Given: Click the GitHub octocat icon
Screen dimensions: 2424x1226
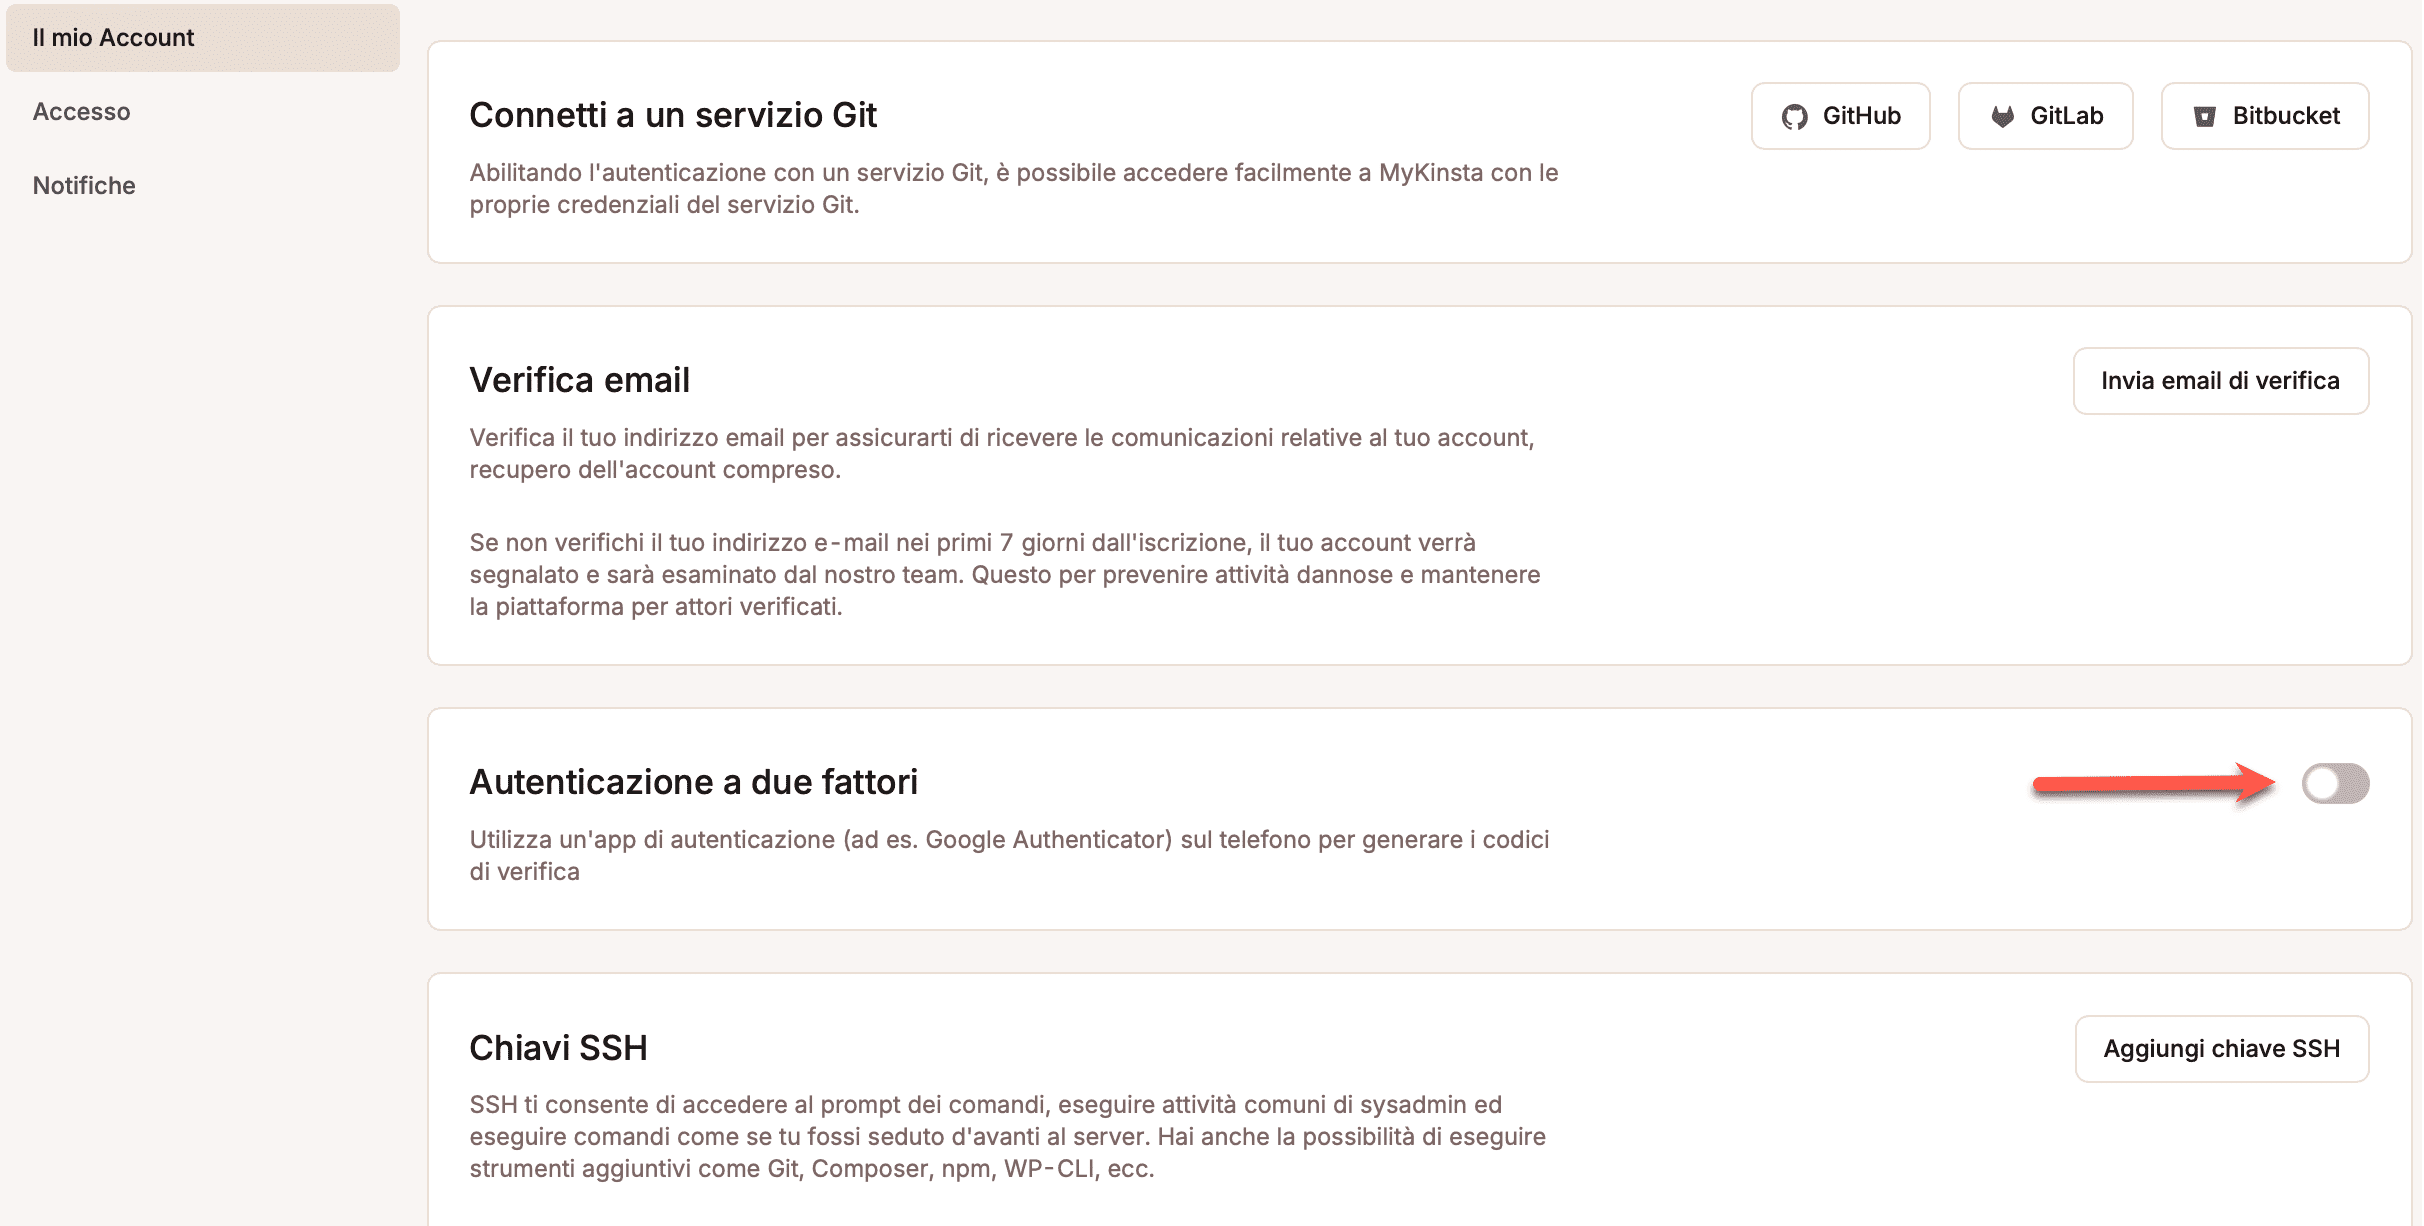Looking at the screenshot, I should (x=1795, y=117).
